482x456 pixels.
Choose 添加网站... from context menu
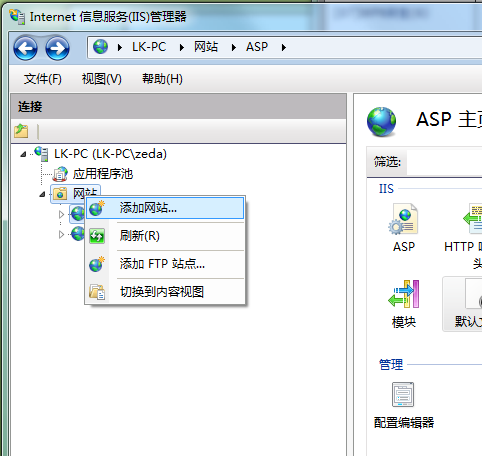(x=165, y=208)
